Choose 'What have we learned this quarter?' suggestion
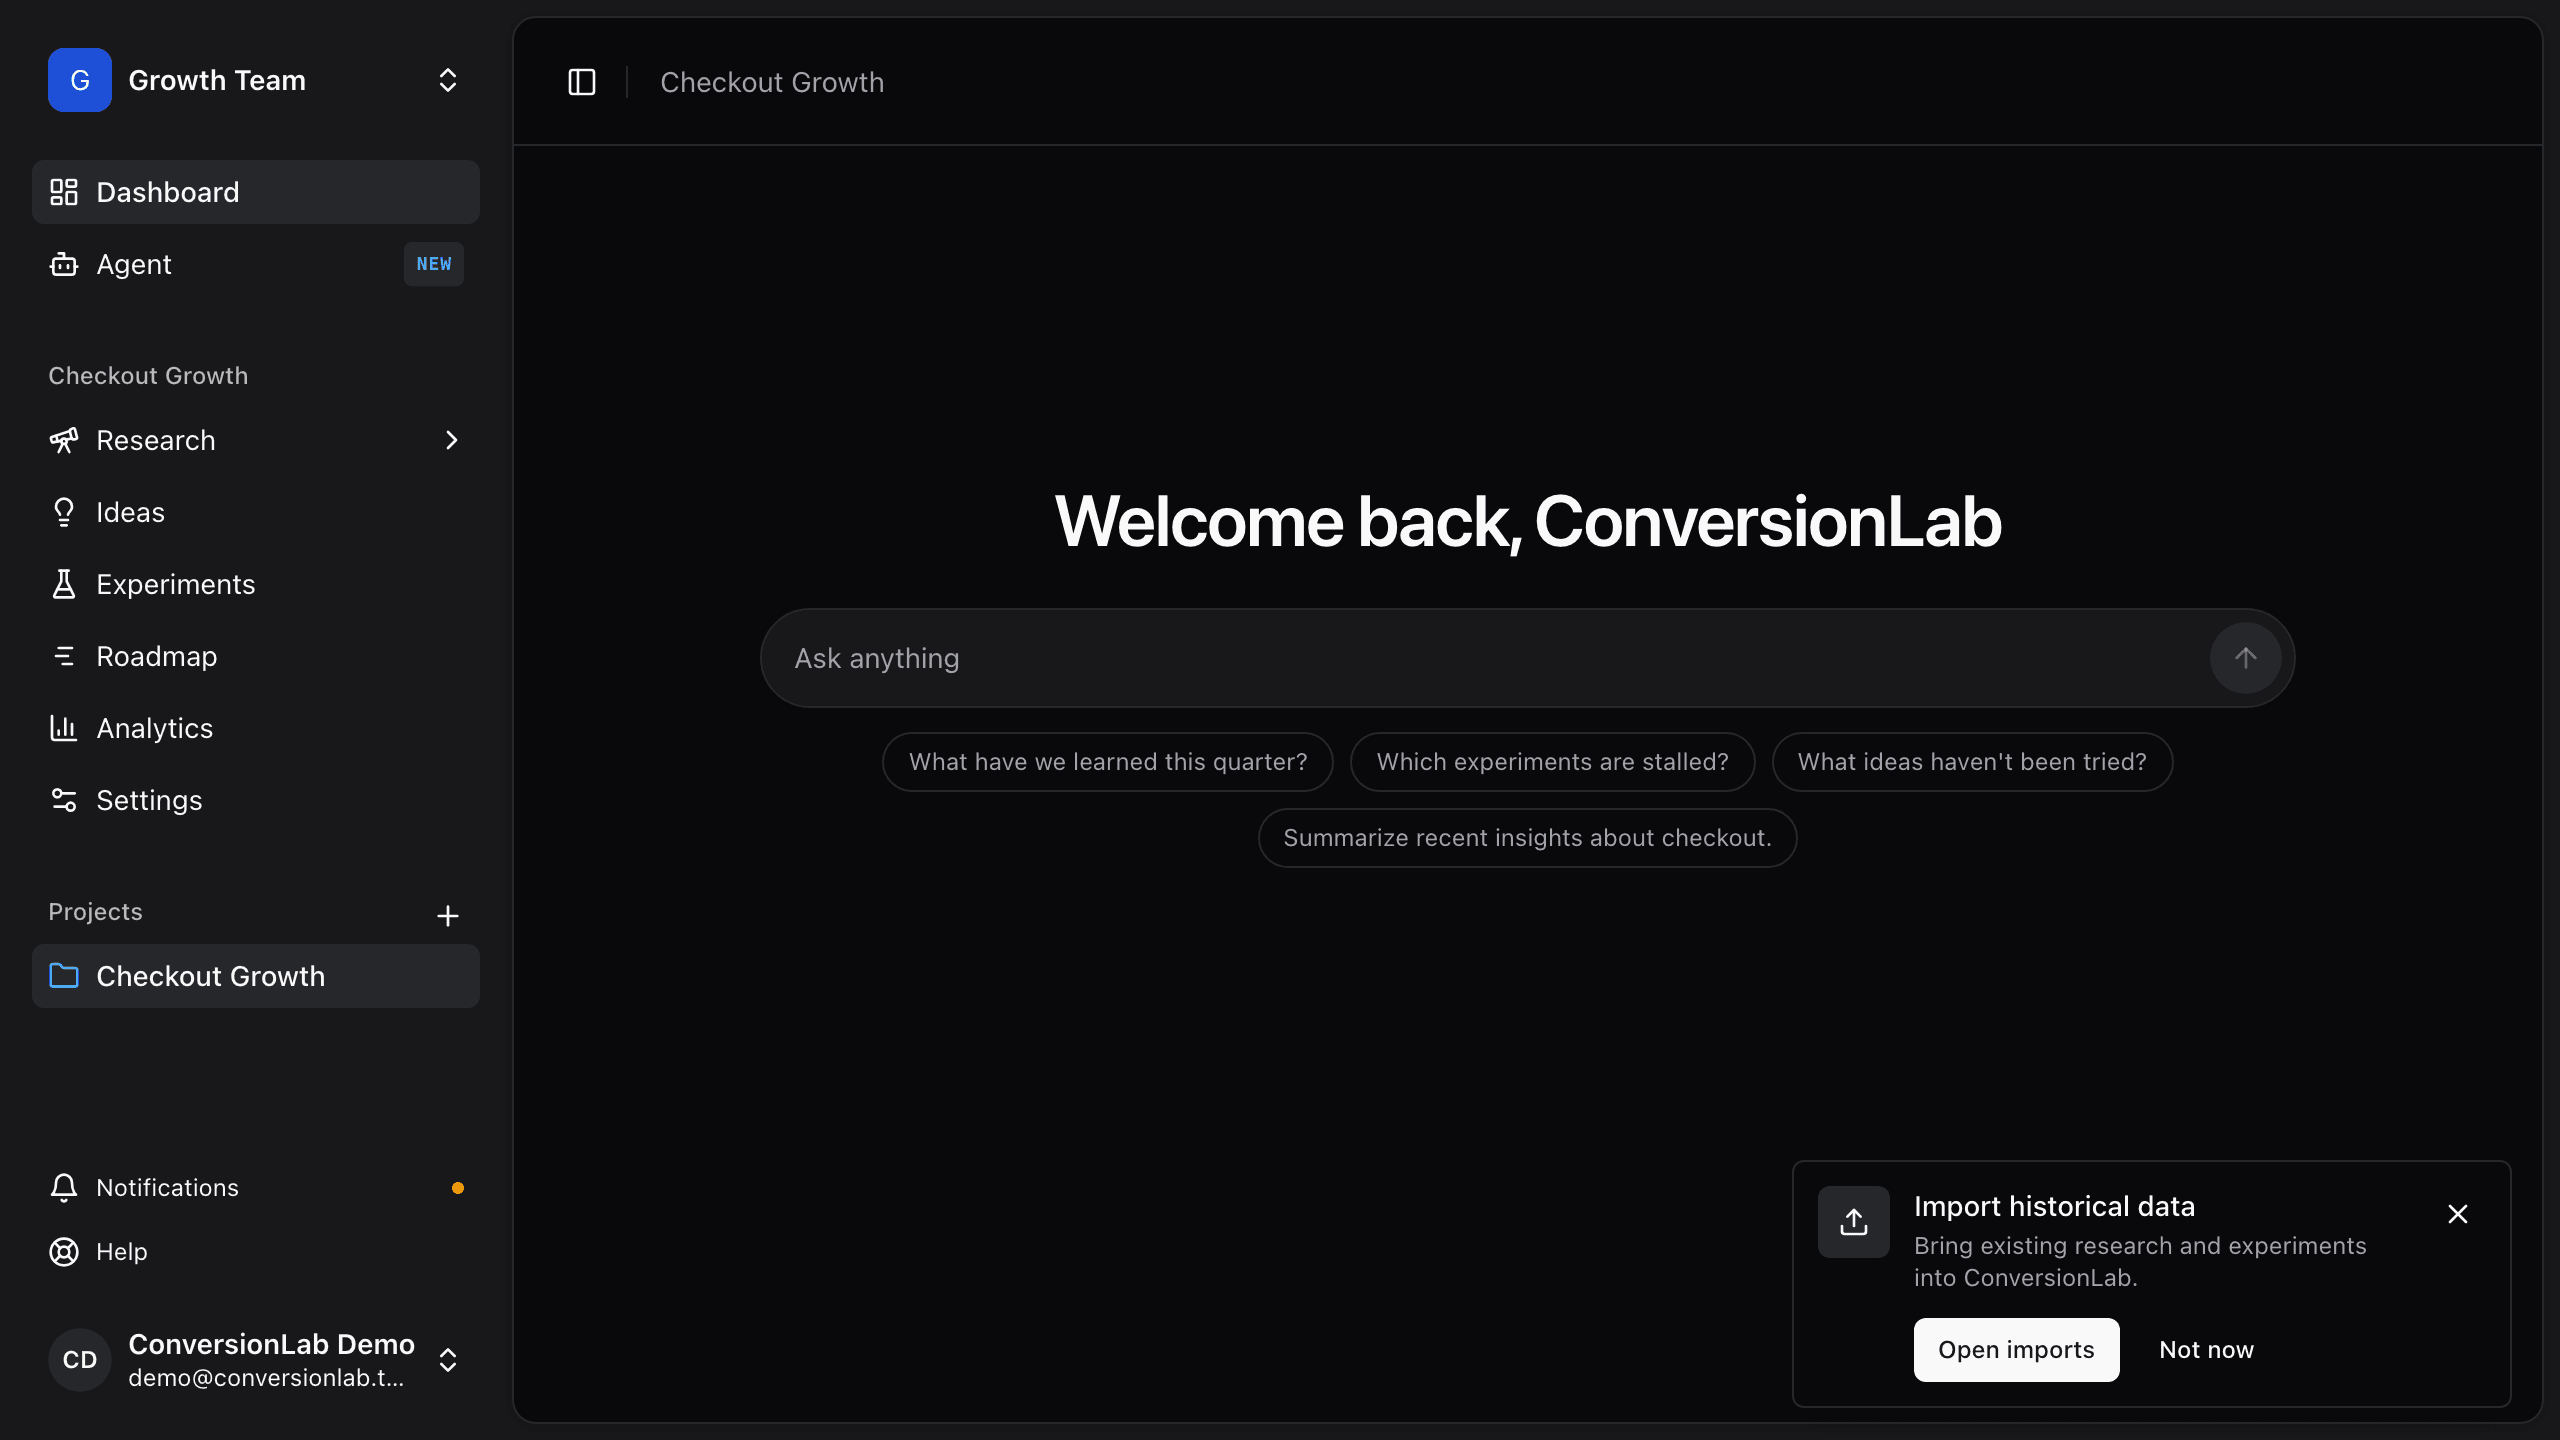Image resolution: width=2560 pixels, height=1440 pixels. pyautogui.click(x=1108, y=762)
